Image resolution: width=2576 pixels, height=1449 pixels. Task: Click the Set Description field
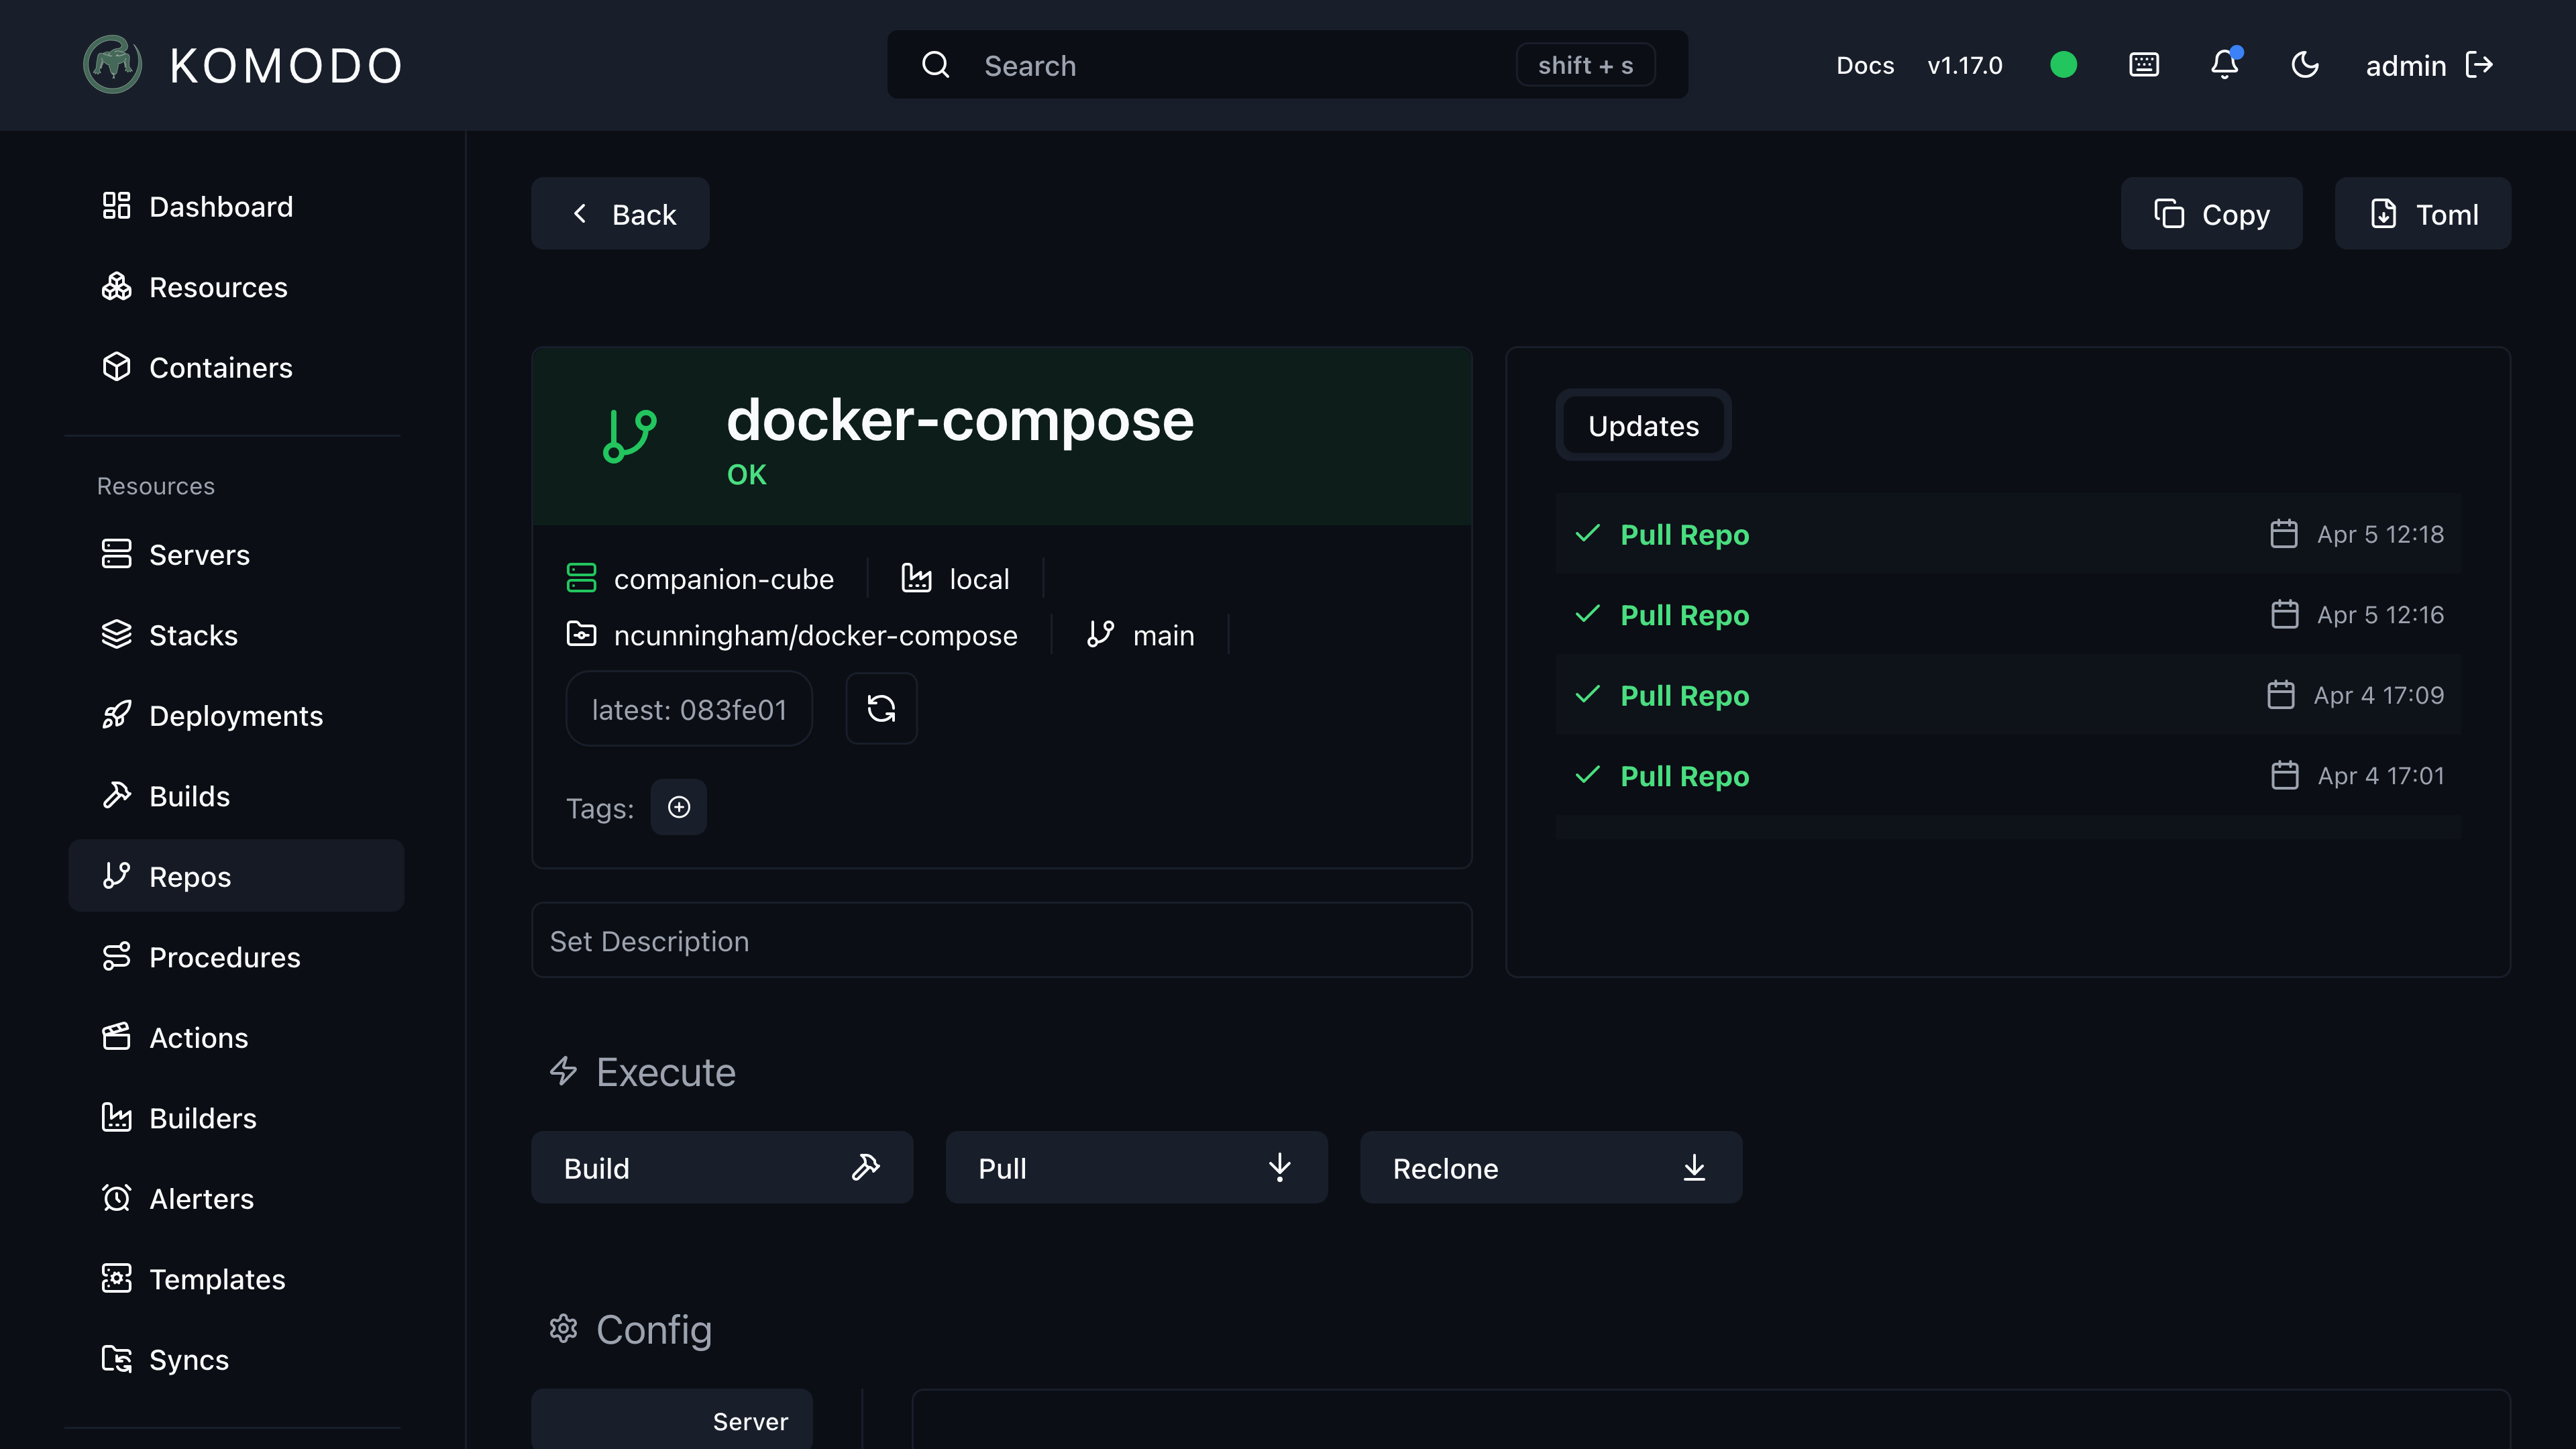[1001, 940]
